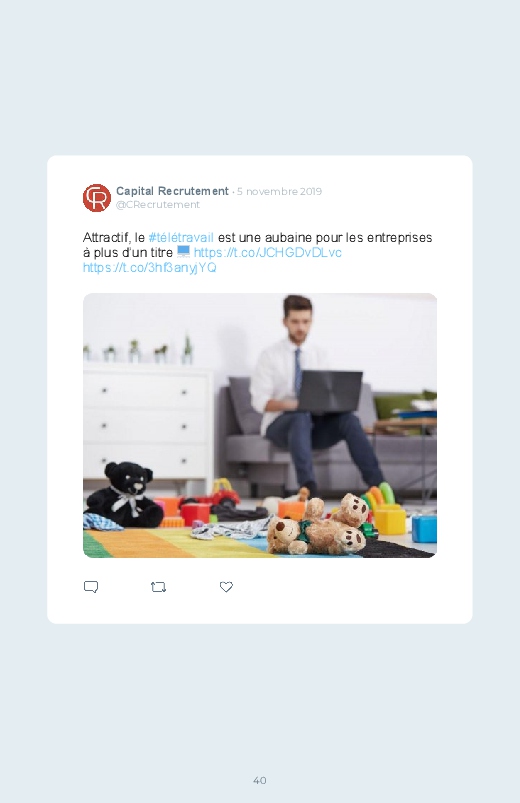Enlarge the tweet photo of man working
Screen dimensions: 520x803
(x=260, y=425)
